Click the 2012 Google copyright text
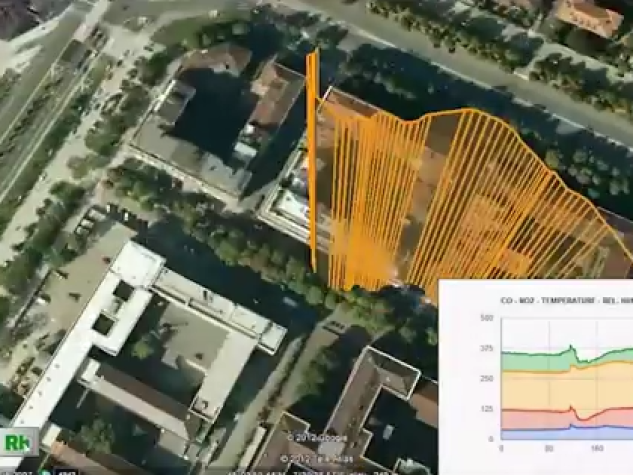 click(x=317, y=438)
